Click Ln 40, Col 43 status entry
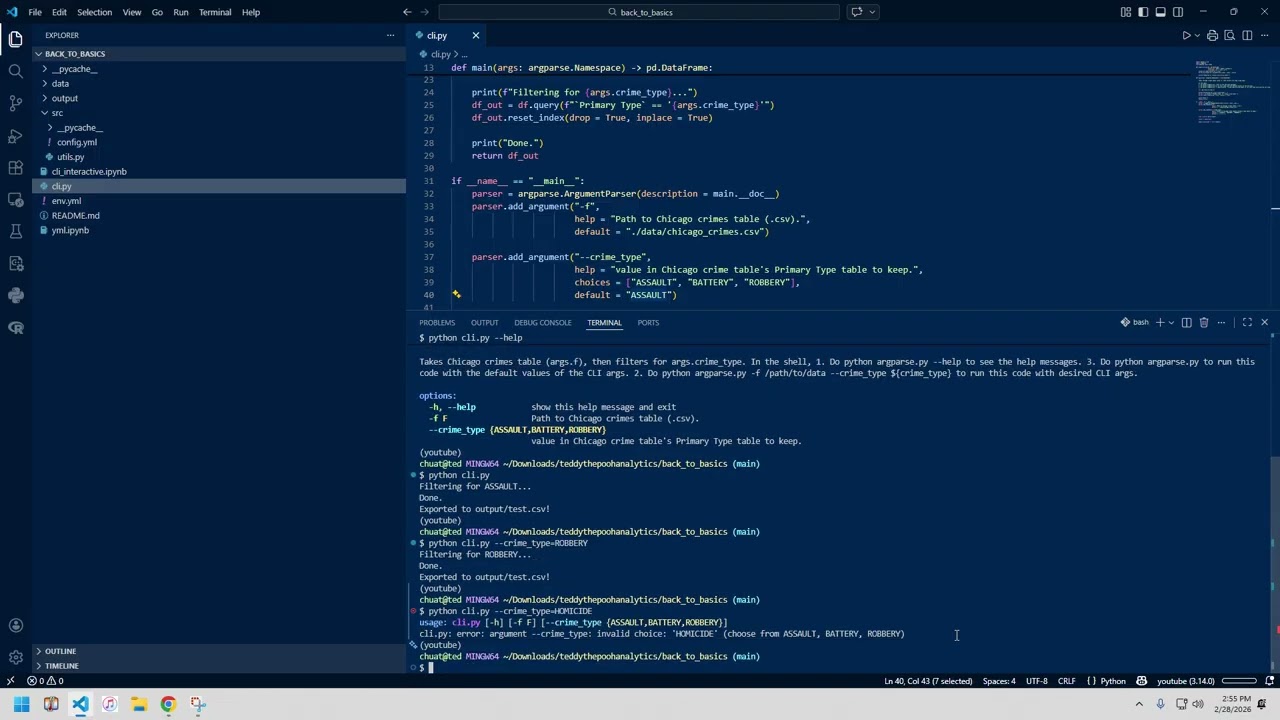 tap(927, 681)
